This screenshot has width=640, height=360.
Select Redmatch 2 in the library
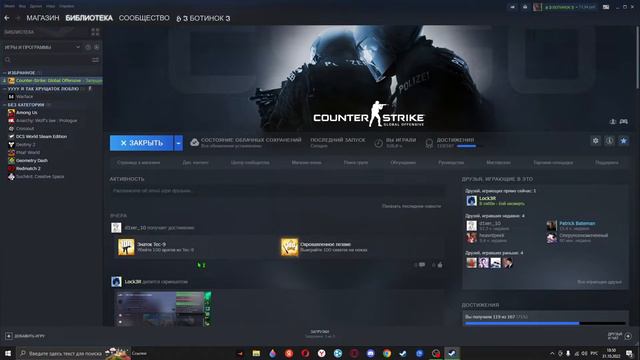pyautogui.click(x=28, y=169)
